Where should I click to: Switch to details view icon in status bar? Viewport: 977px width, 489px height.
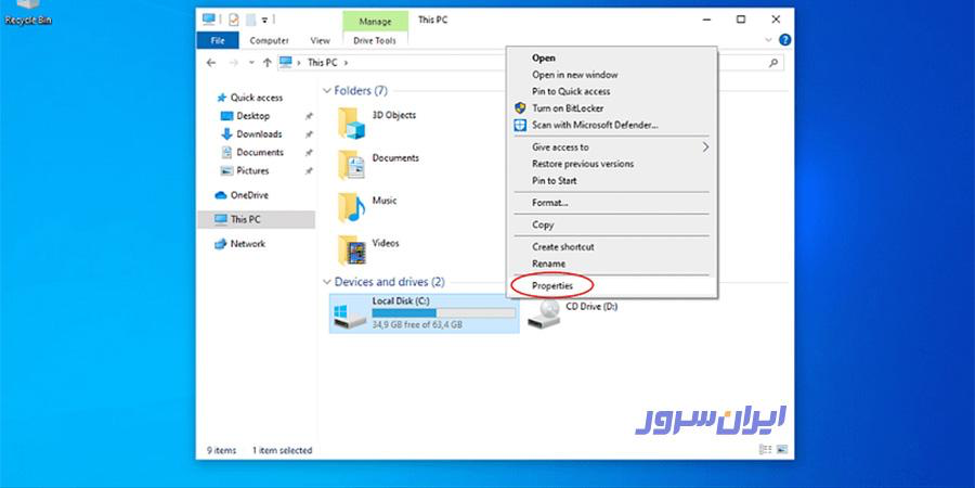tap(766, 450)
